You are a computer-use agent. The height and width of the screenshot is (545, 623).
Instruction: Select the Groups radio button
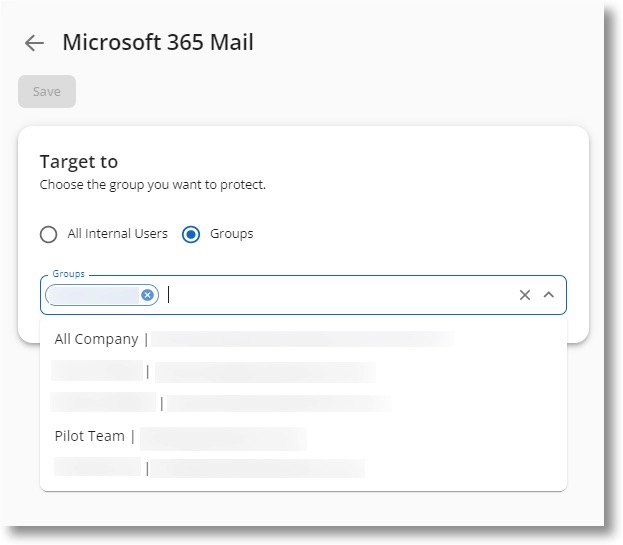pyautogui.click(x=191, y=235)
